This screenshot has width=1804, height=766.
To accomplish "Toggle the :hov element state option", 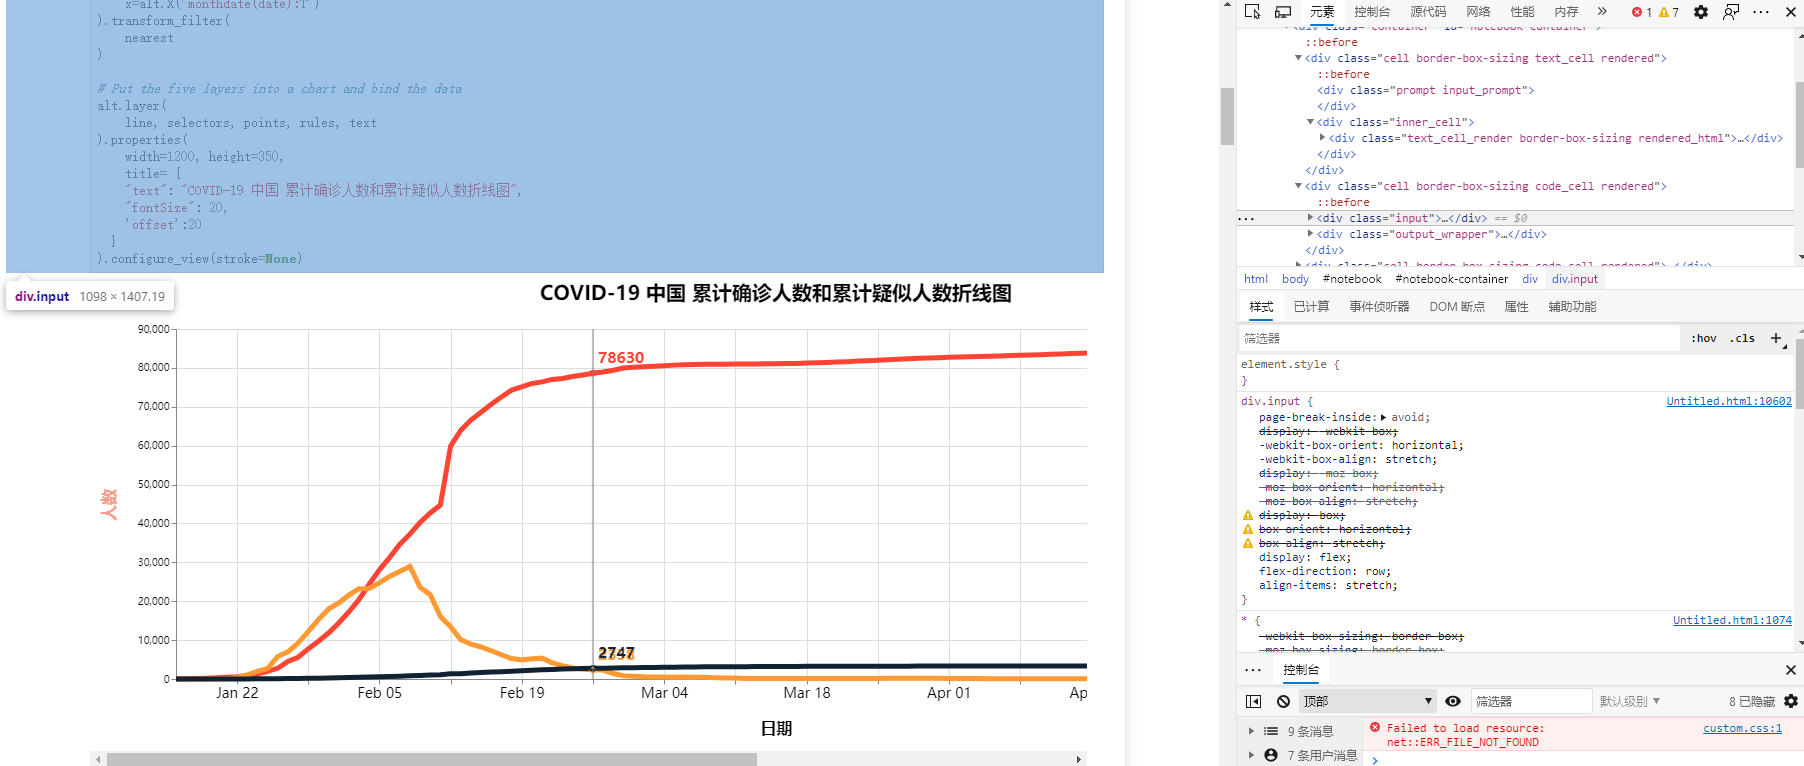I will point(1704,338).
